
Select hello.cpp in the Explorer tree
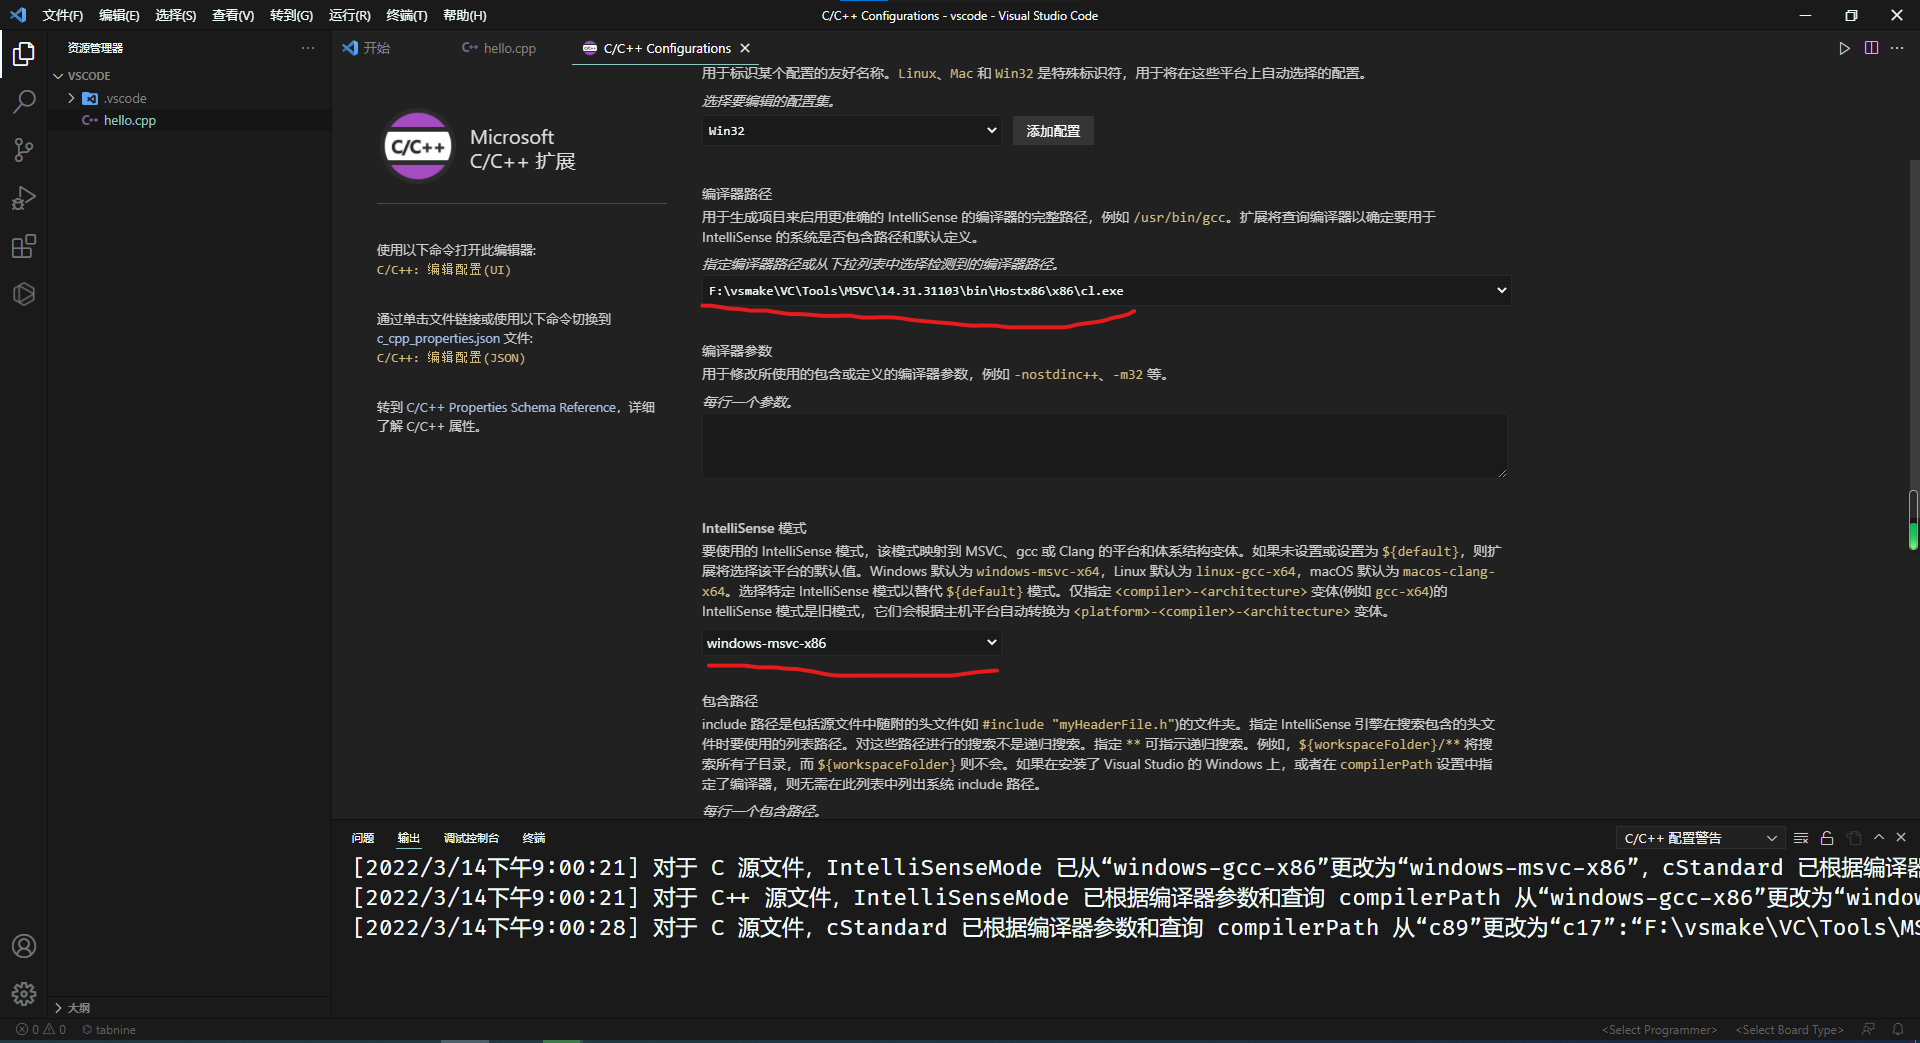189,120
